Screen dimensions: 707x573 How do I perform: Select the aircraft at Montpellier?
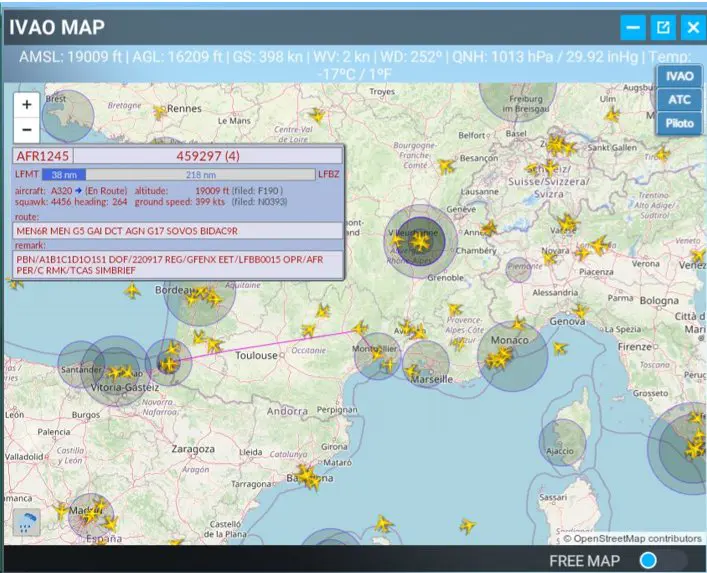[x=378, y=354]
